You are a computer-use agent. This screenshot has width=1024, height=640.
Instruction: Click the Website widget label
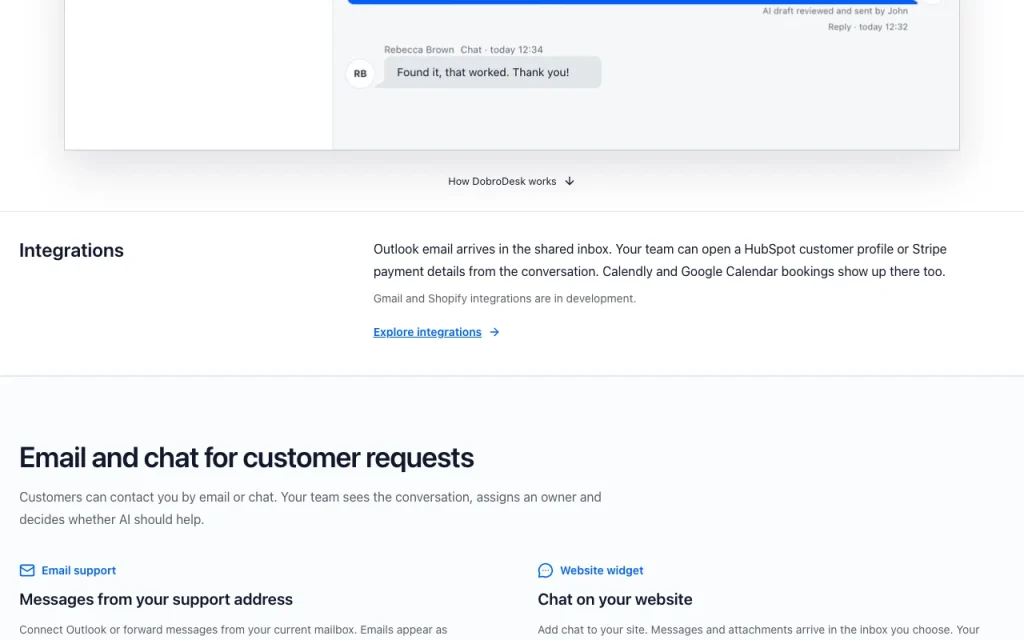[601, 571]
